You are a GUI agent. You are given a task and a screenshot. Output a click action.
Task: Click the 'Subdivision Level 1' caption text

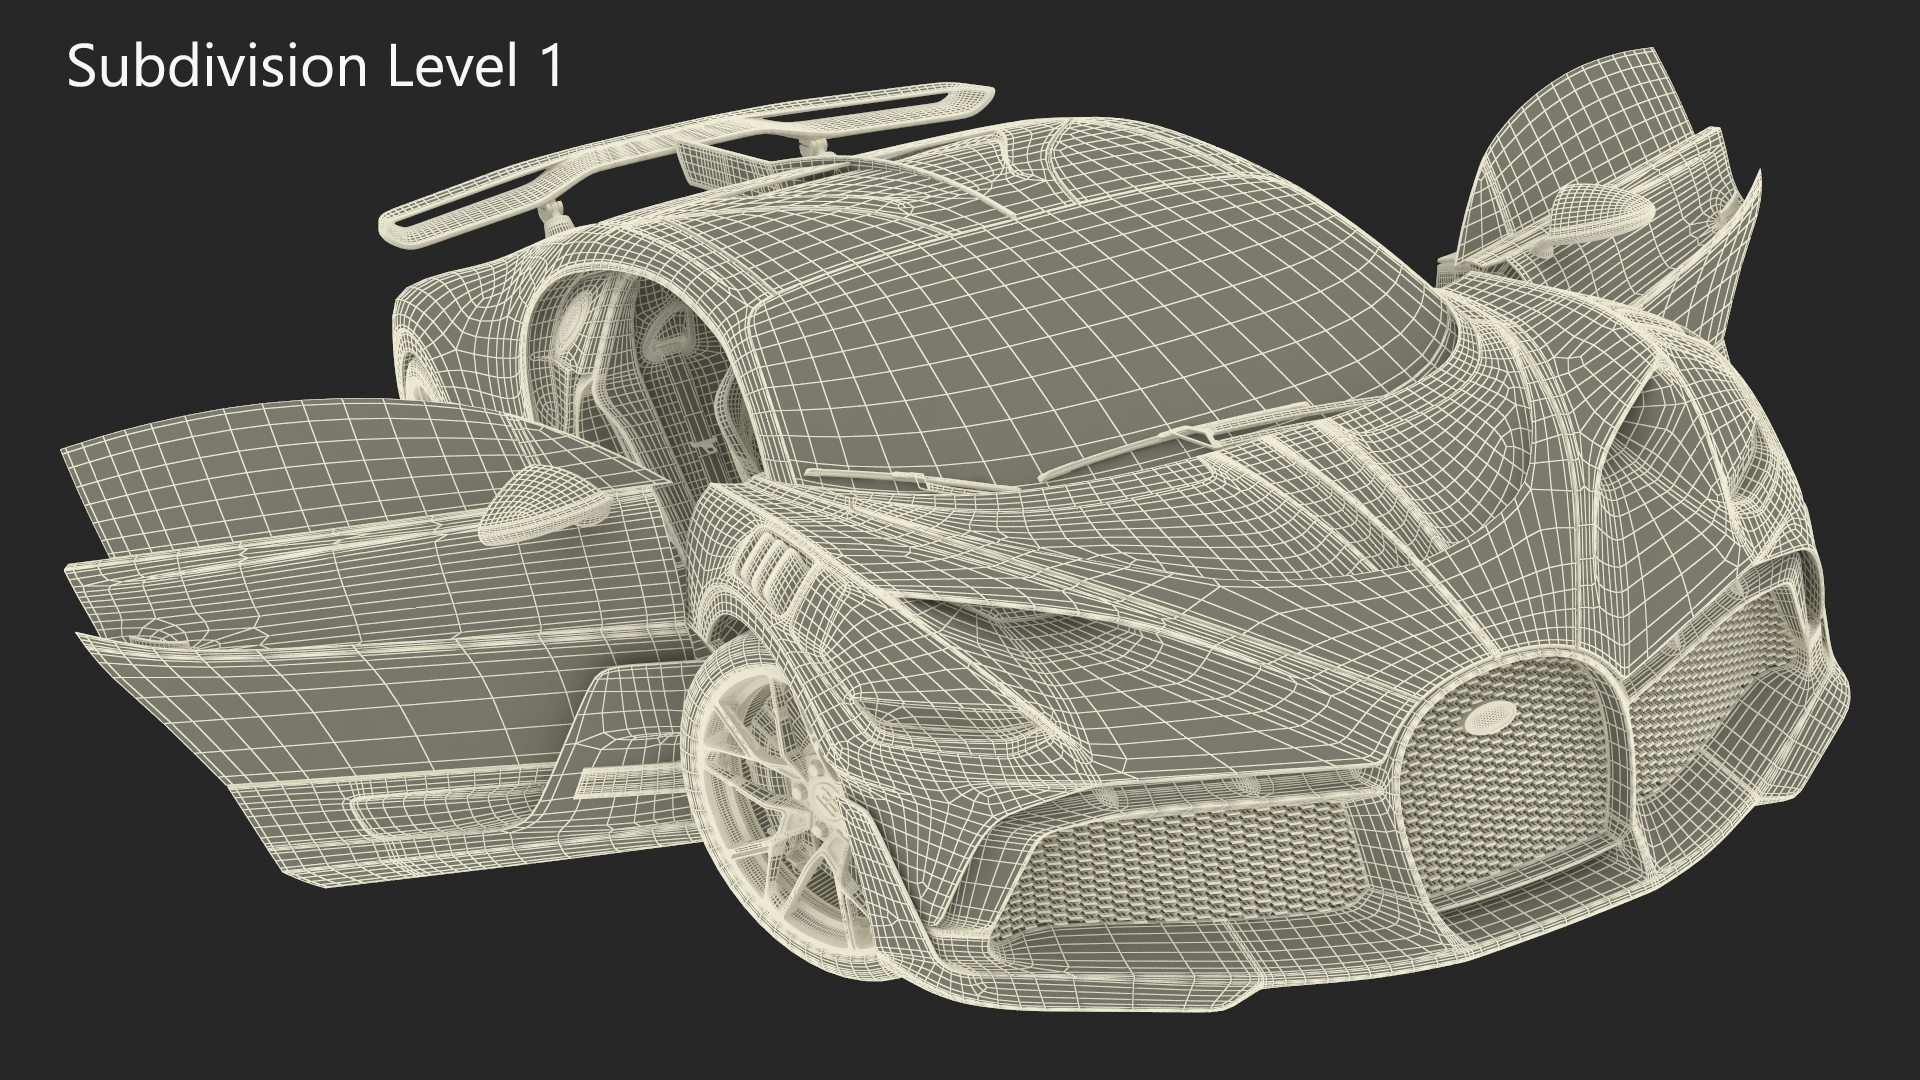(x=316, y=68)
